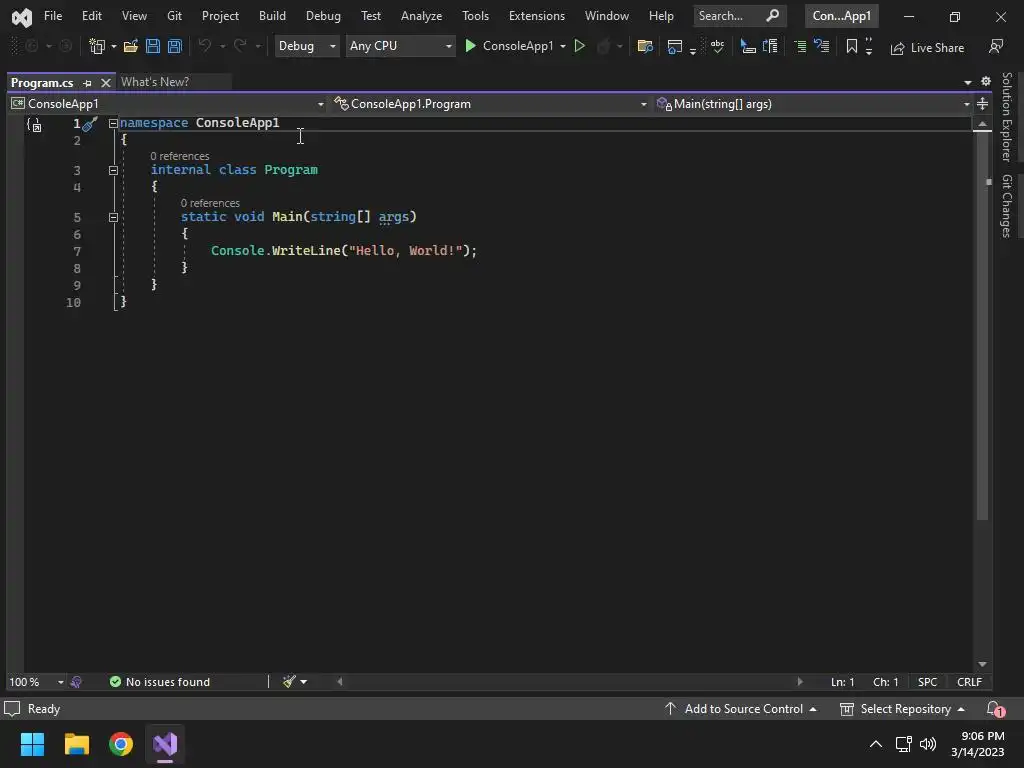Click the uncomment lines icon with blue arrow
The image size is (1024, 768).
pyautogui.click(x=822, y=46)
